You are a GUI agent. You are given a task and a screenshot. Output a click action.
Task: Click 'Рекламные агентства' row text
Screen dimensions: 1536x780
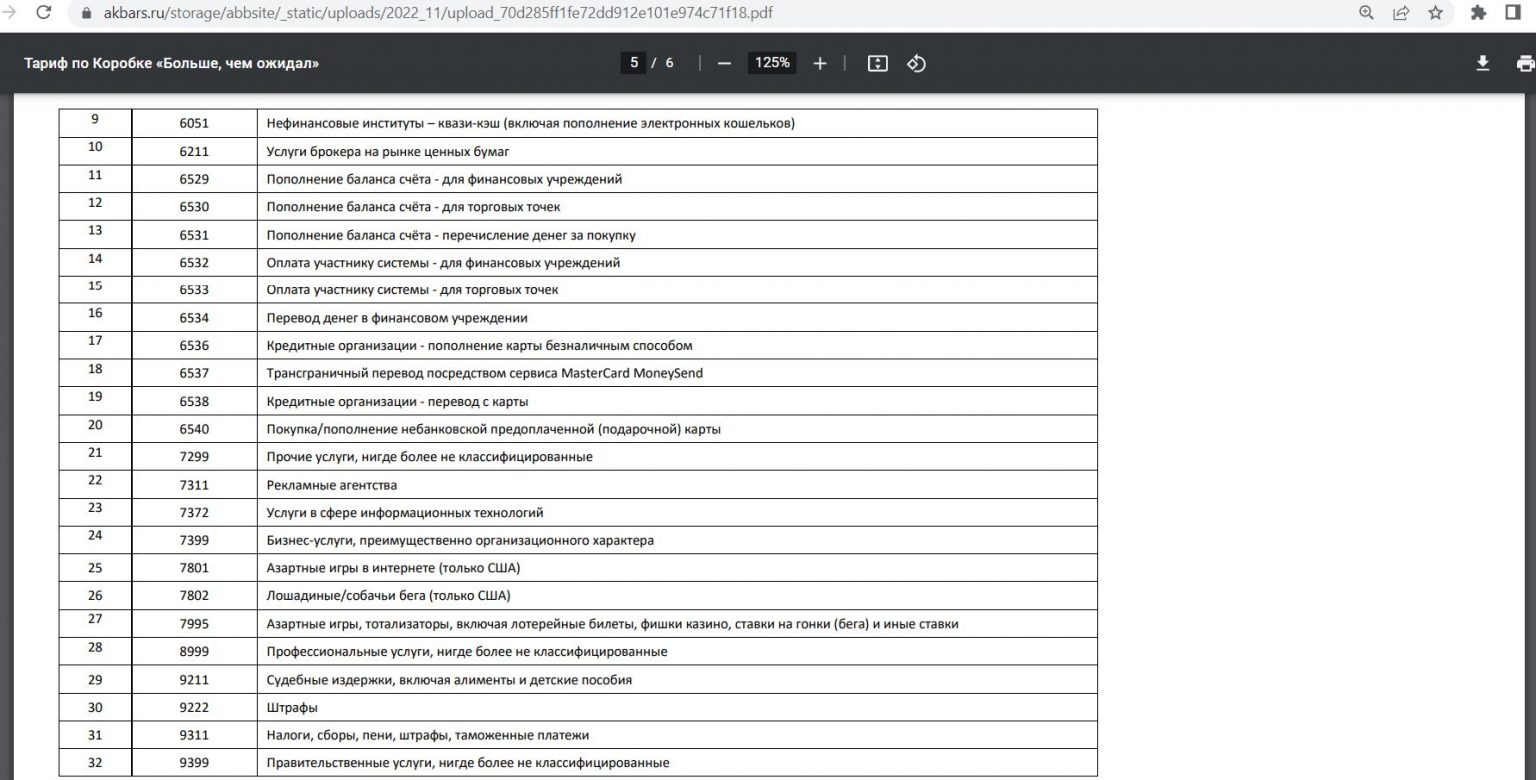coord(331,485)
